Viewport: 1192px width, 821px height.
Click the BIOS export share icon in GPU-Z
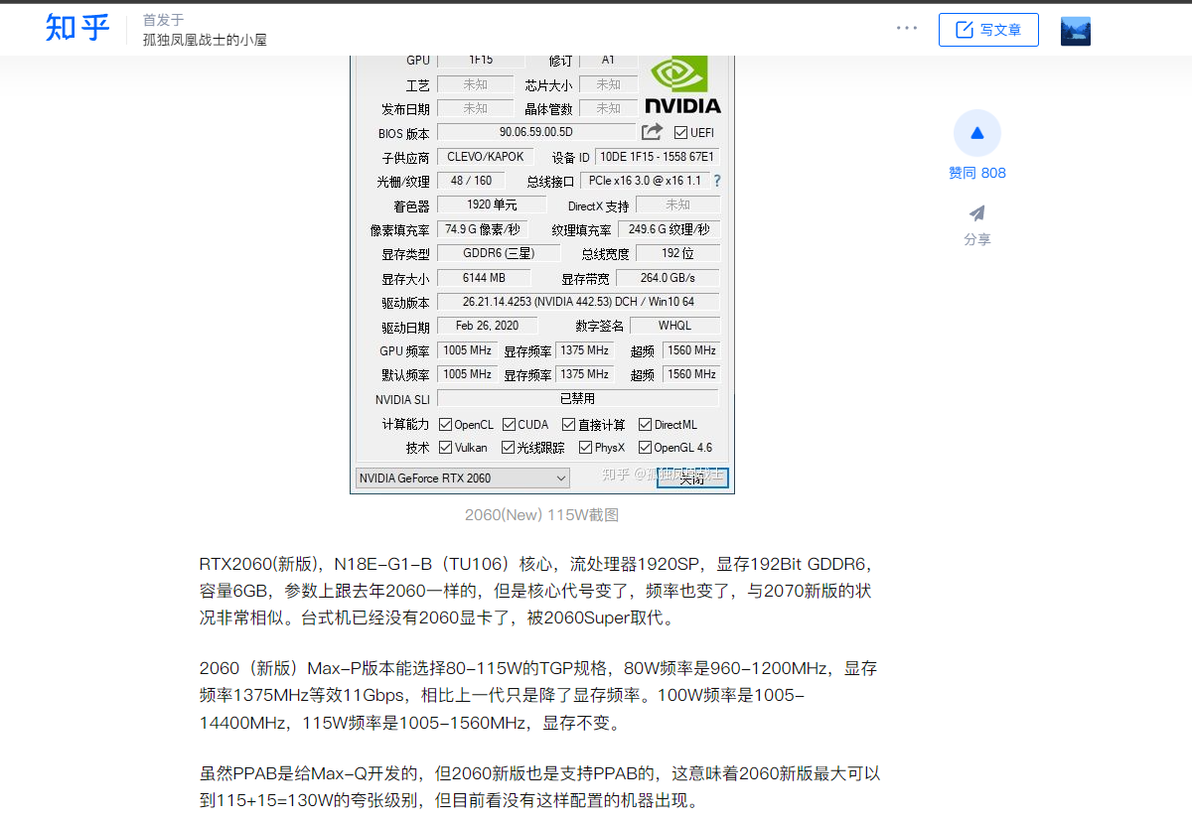(651, 132)
